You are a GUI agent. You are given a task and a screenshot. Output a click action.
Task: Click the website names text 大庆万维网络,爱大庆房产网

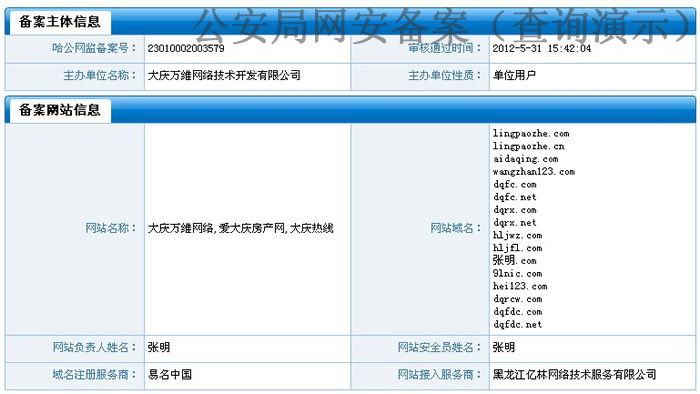(x=216, y=228)
